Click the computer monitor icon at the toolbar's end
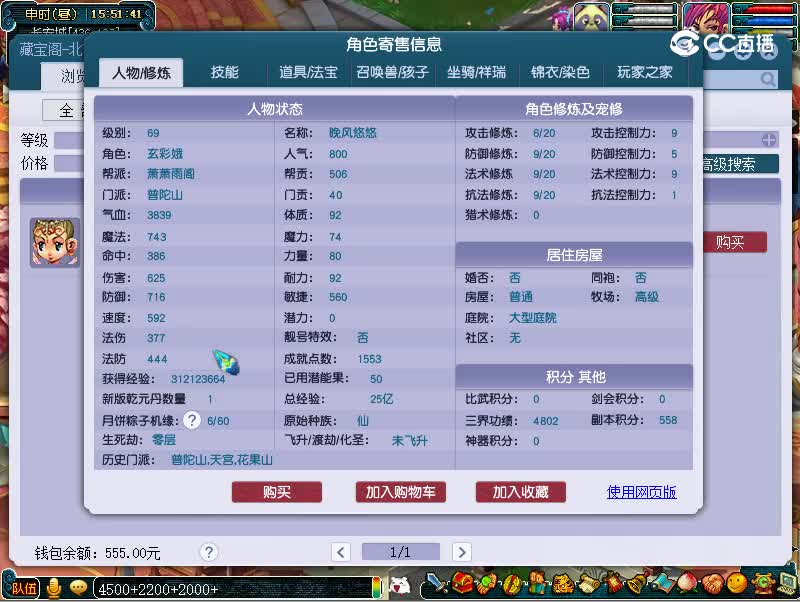800x602 pixels. click(788, 583)
